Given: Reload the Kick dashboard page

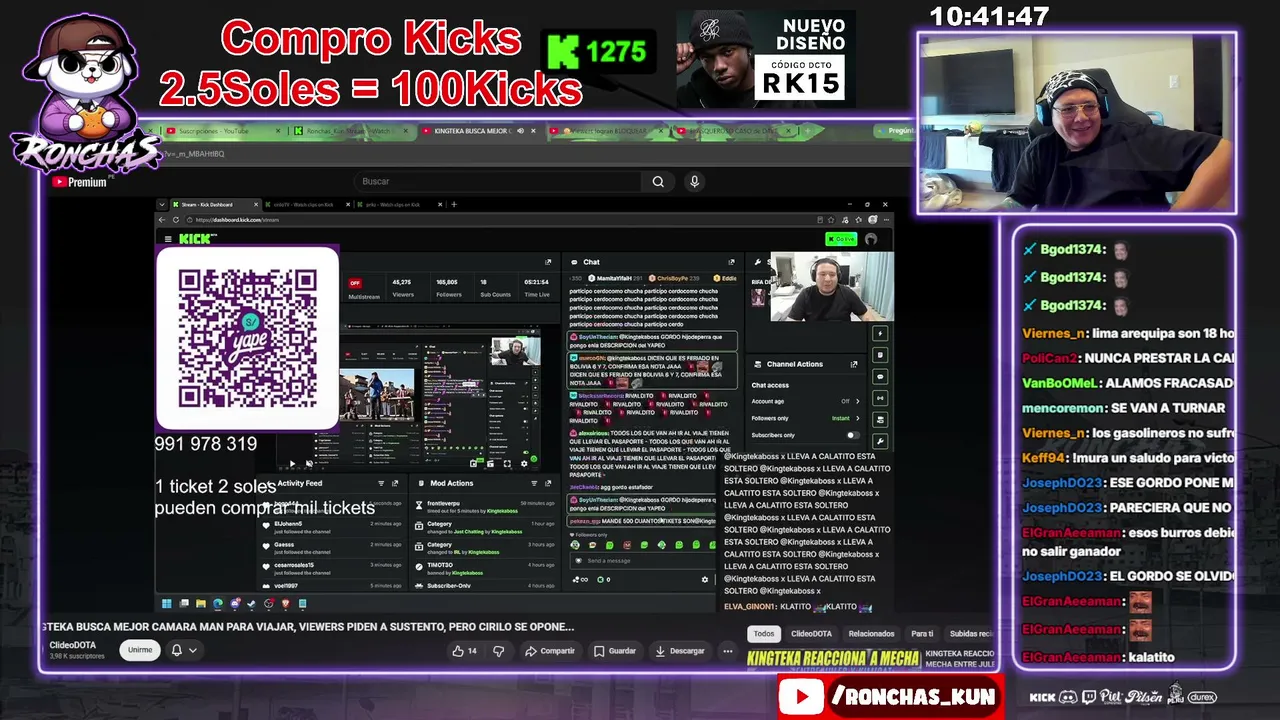Looking at the screenshot, I should 177,220.
